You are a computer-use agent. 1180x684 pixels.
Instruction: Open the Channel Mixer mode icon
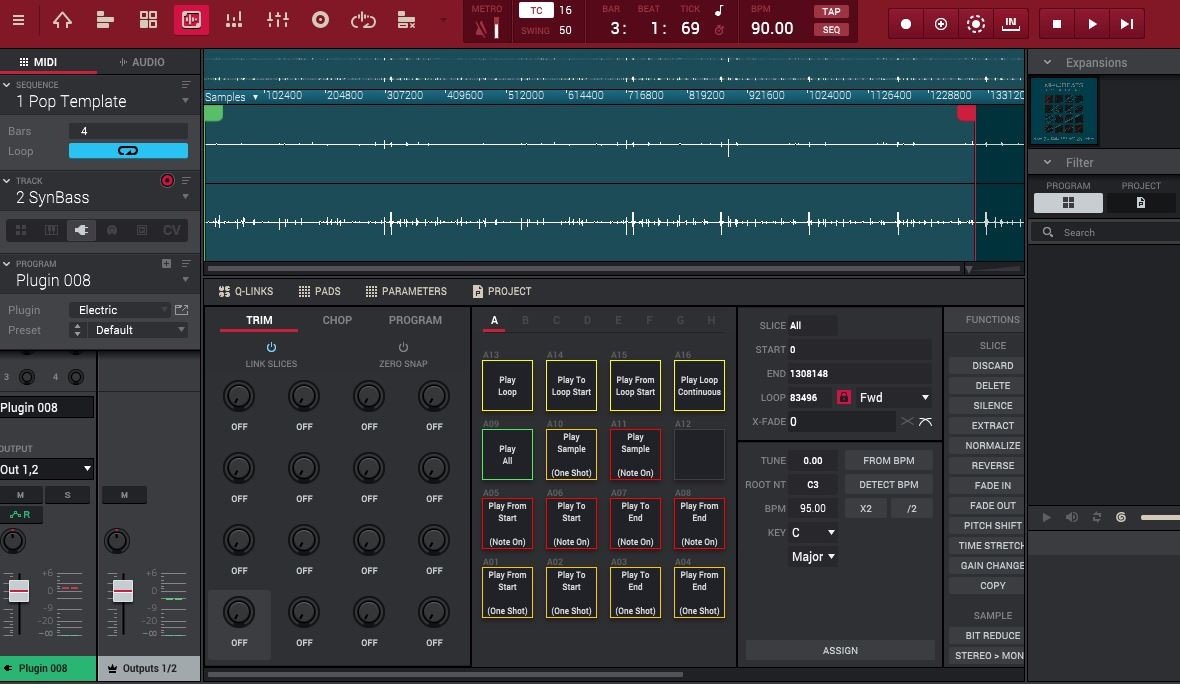(277, 20)
